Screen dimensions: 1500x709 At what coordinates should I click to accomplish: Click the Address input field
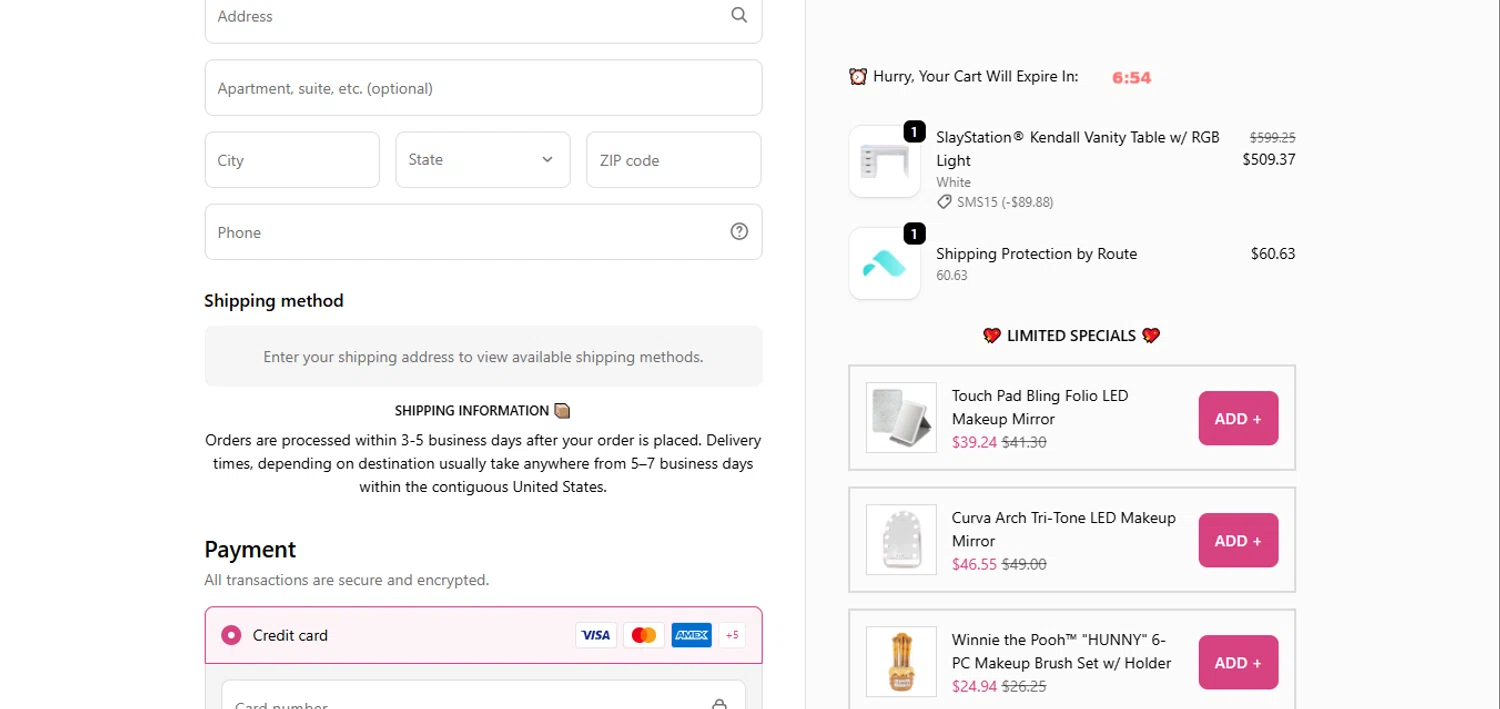483,17
